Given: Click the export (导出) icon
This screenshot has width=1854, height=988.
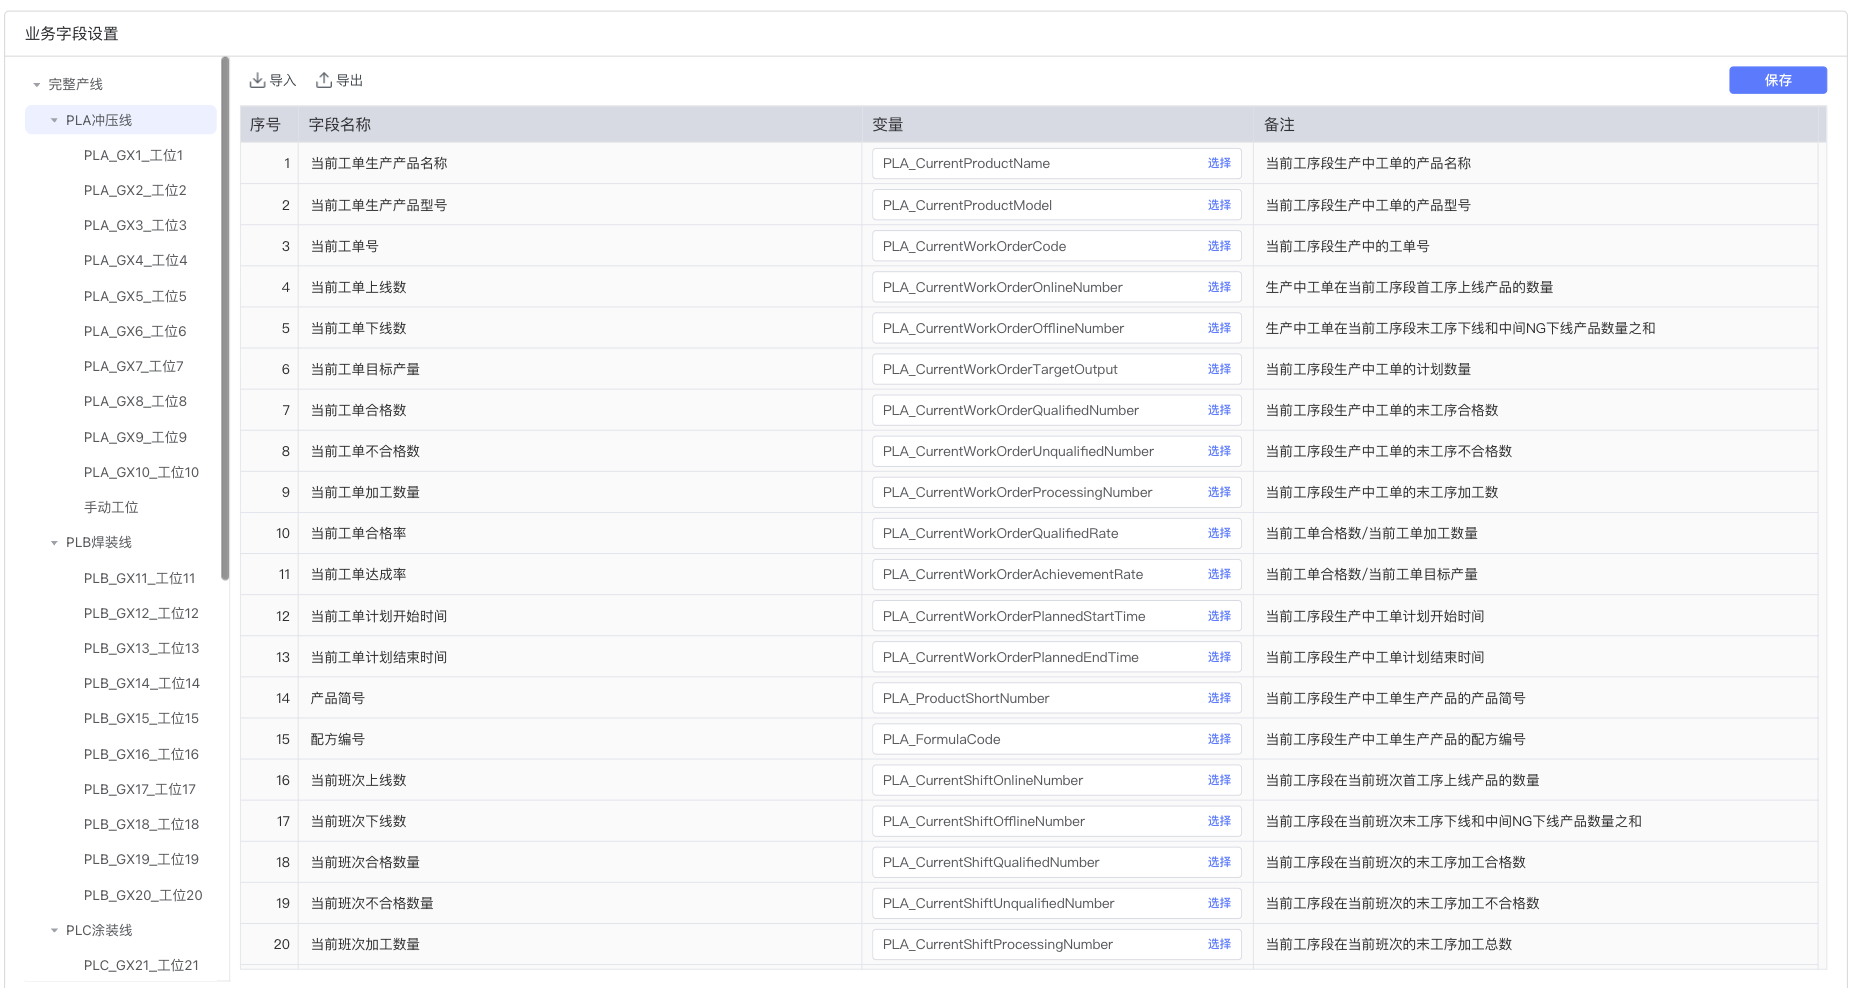Looking at the screenshot, I should click(324, 80).
